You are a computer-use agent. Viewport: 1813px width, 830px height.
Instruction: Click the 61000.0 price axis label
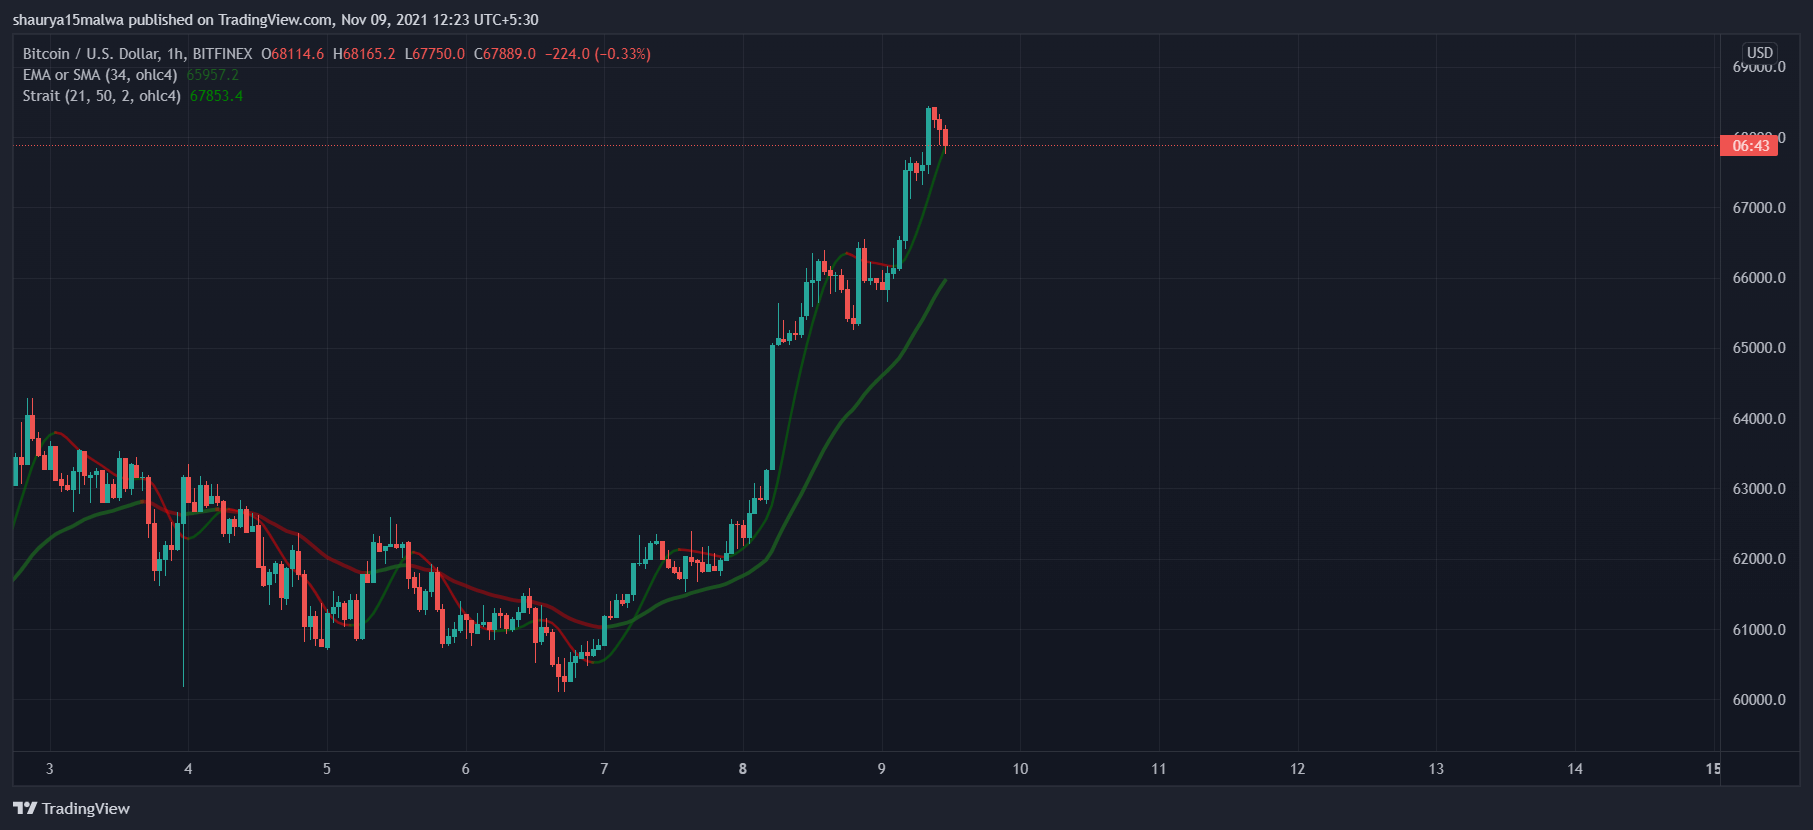click(1759, 630)
